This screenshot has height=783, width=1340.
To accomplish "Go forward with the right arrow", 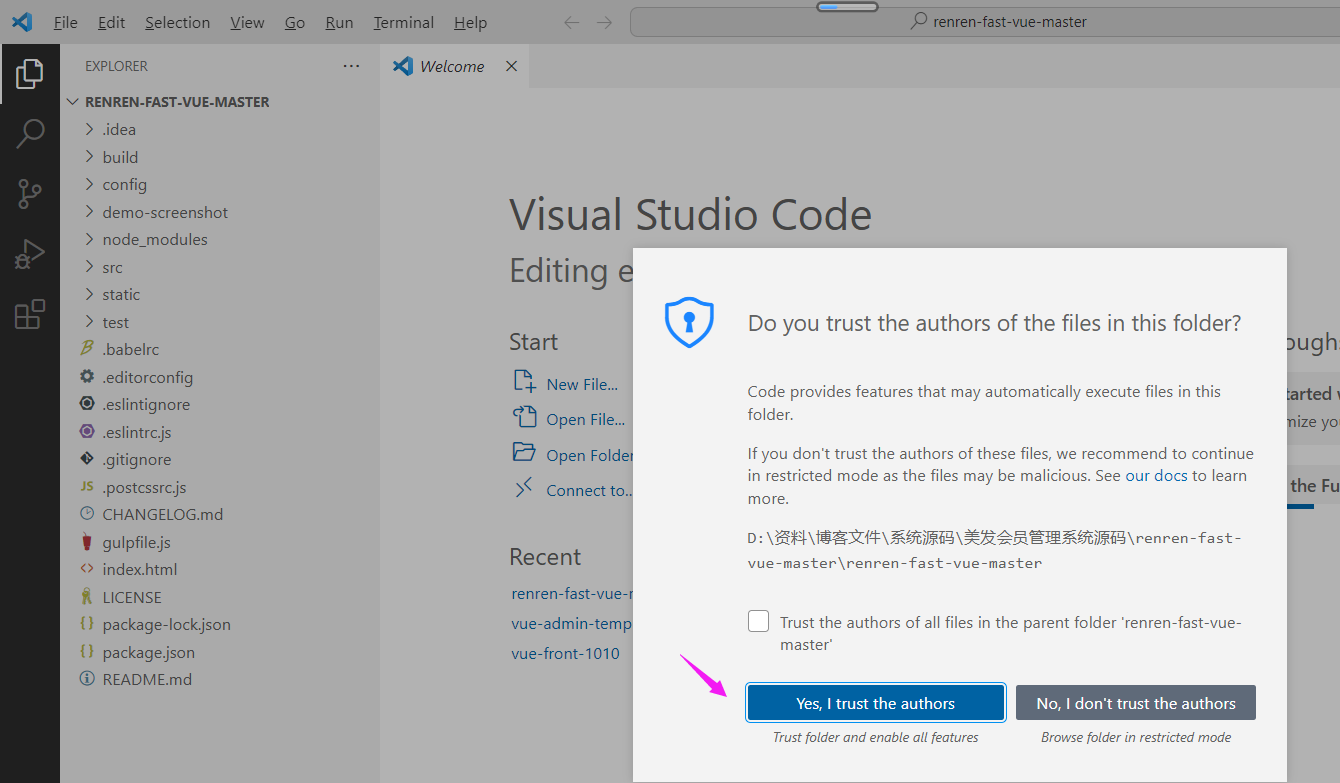I will tap(604, 22).
